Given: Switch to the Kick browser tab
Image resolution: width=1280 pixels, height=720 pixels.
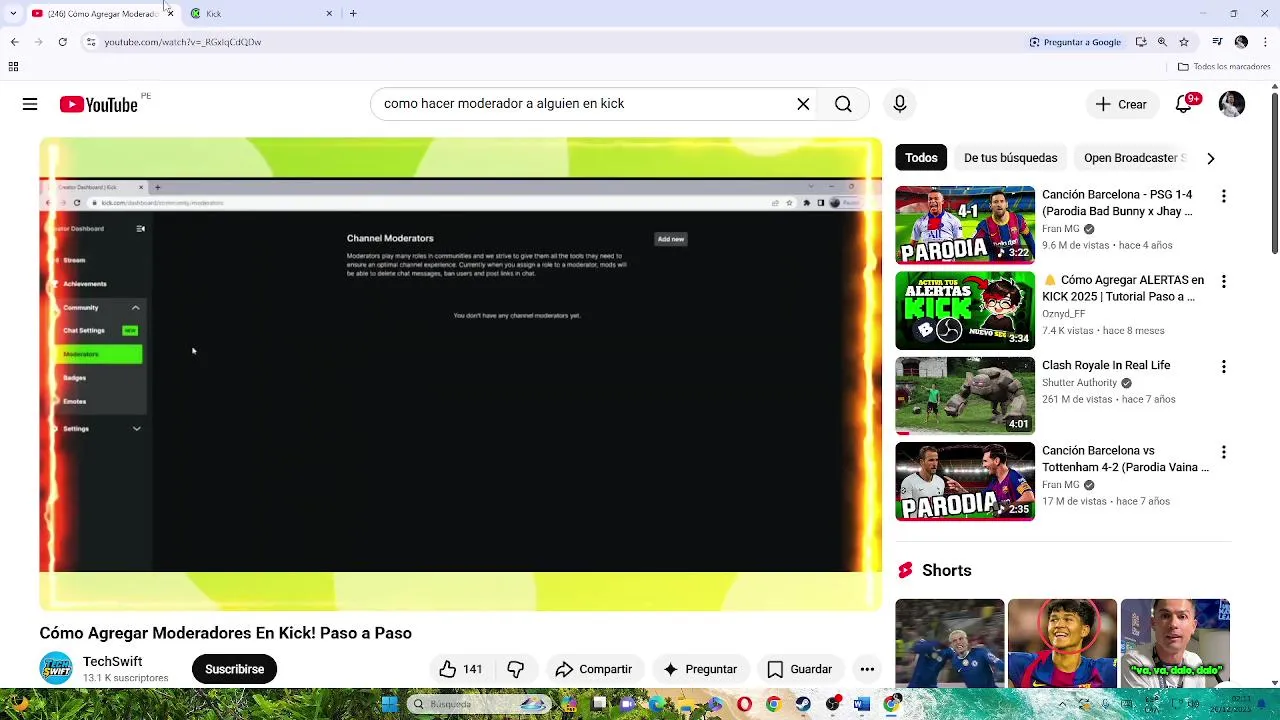Looking at the screenshot, I should point(258,13).
